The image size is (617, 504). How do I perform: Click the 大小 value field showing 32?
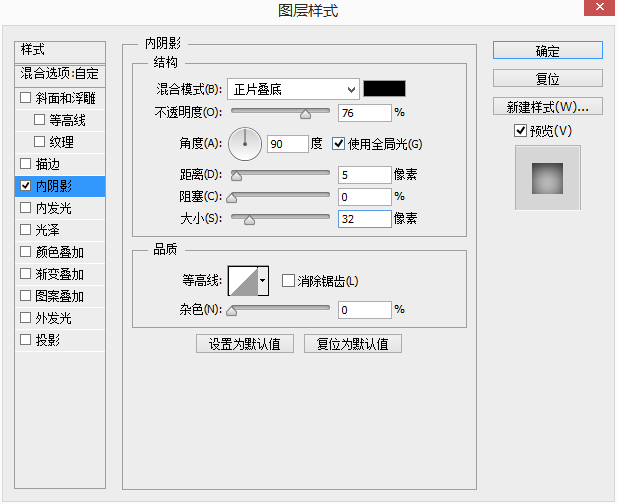pyautogui.click(x=364, y=219)
